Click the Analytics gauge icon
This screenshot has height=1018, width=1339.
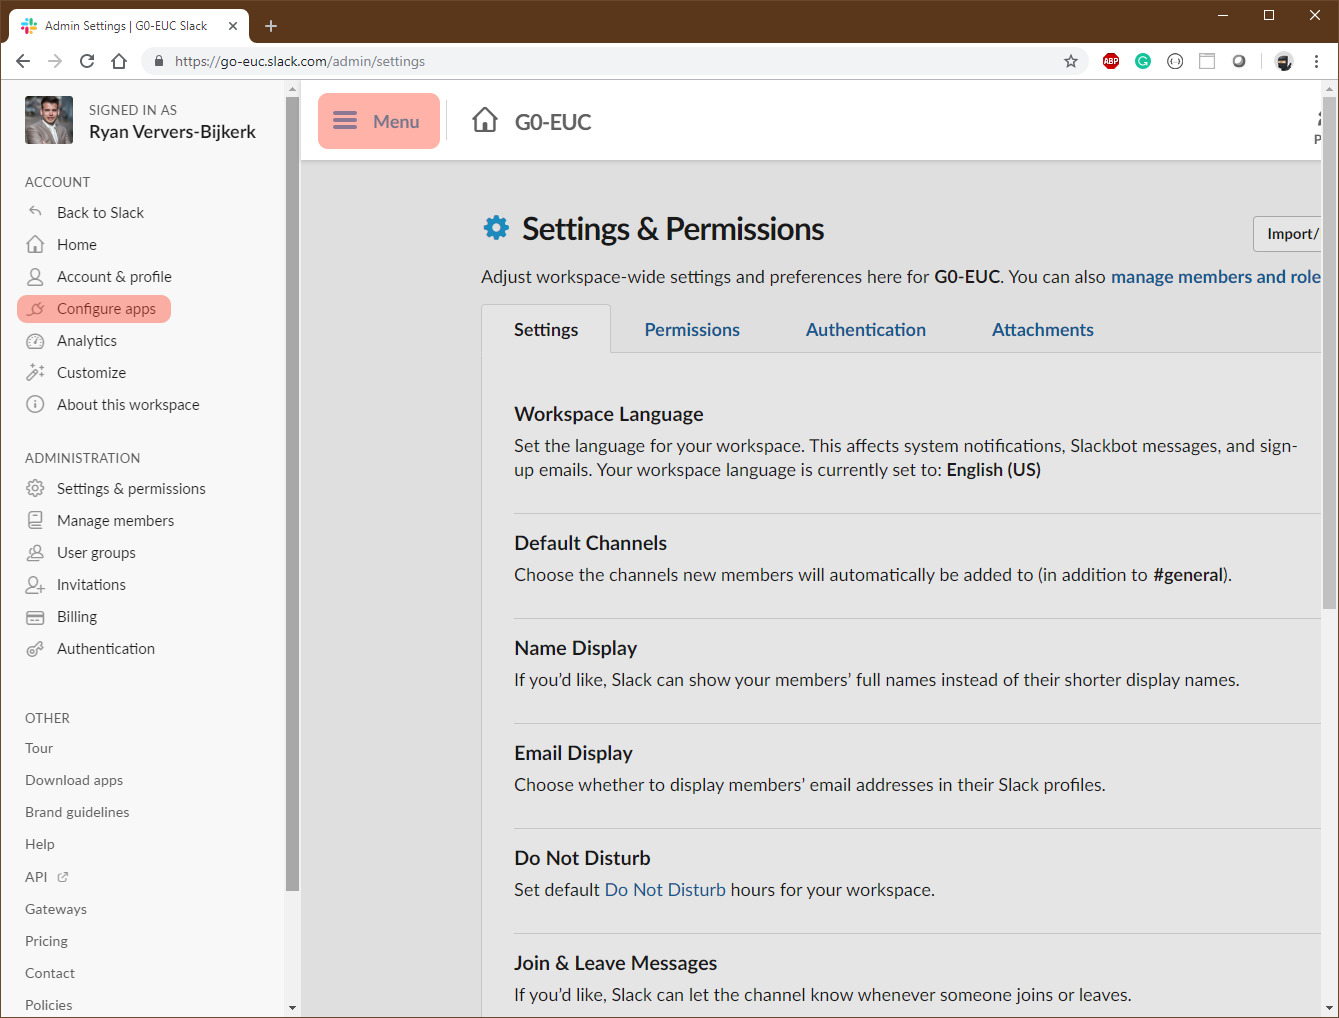click(x=35, y=341)
